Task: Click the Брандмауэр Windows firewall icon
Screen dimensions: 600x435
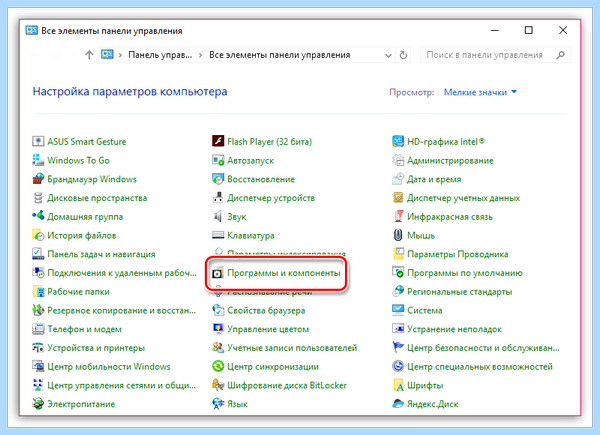Action: 38,179
